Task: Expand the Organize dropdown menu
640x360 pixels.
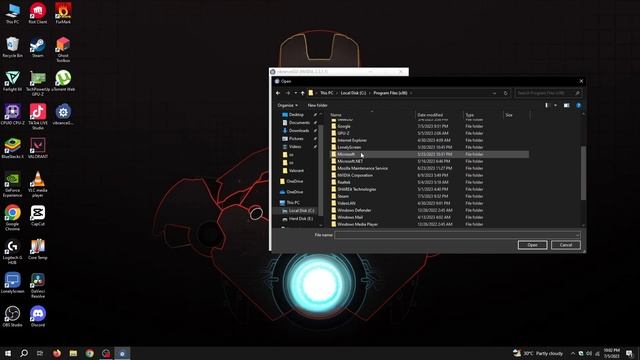Action: [287, 105]
